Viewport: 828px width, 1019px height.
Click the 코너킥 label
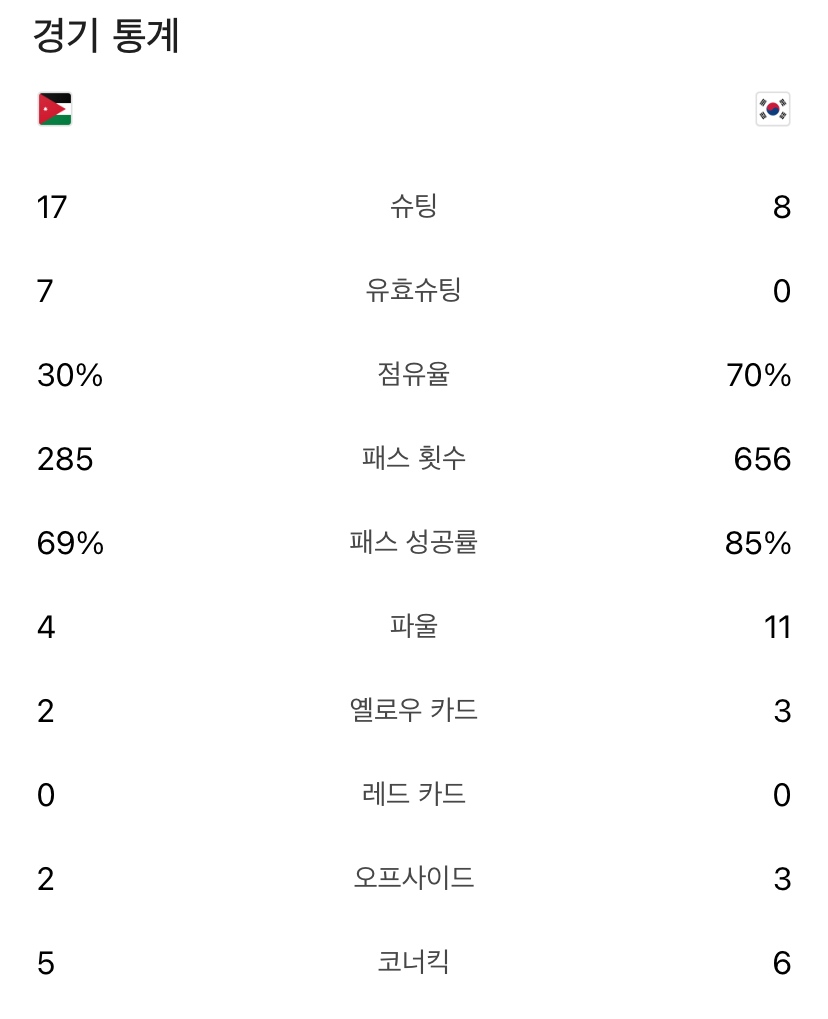(414, 962)
